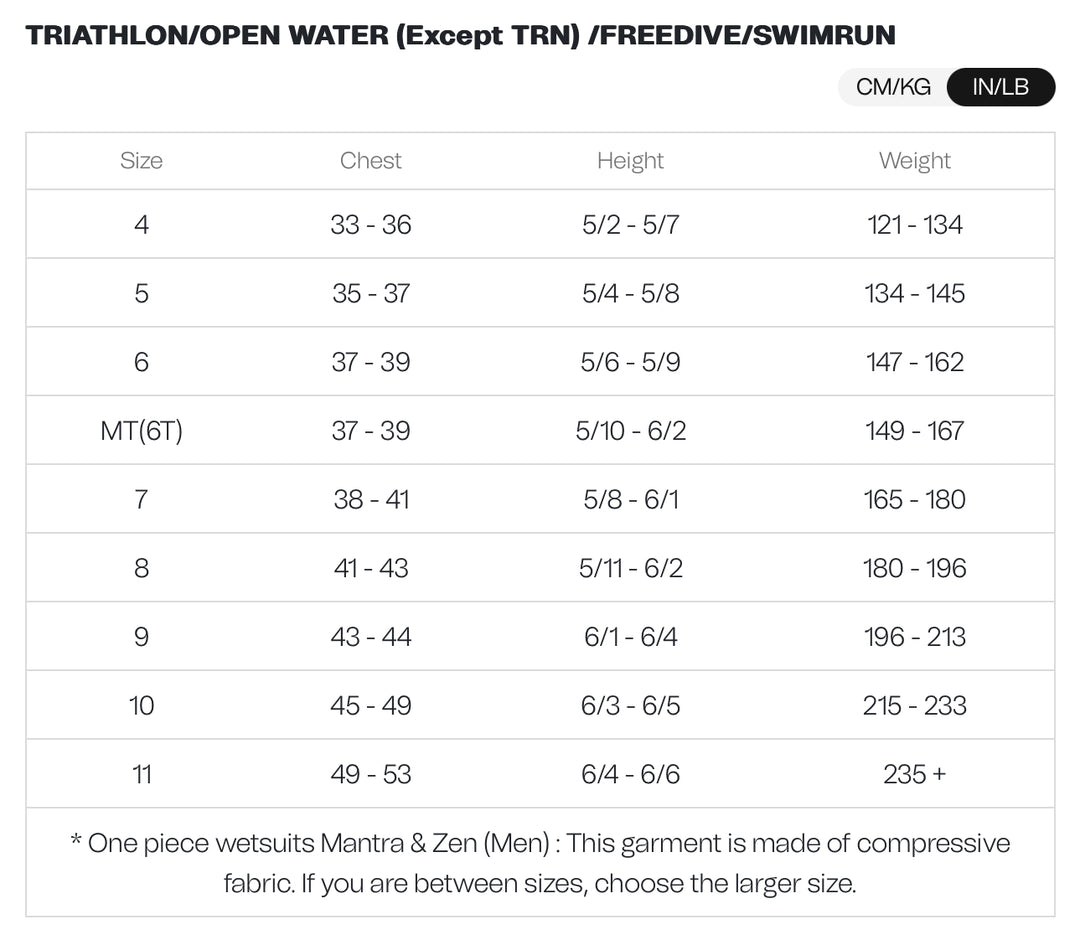Click the Height column header
This screenshot has height=940, width=1080.
pyautogui.click(x=631, y=160)
